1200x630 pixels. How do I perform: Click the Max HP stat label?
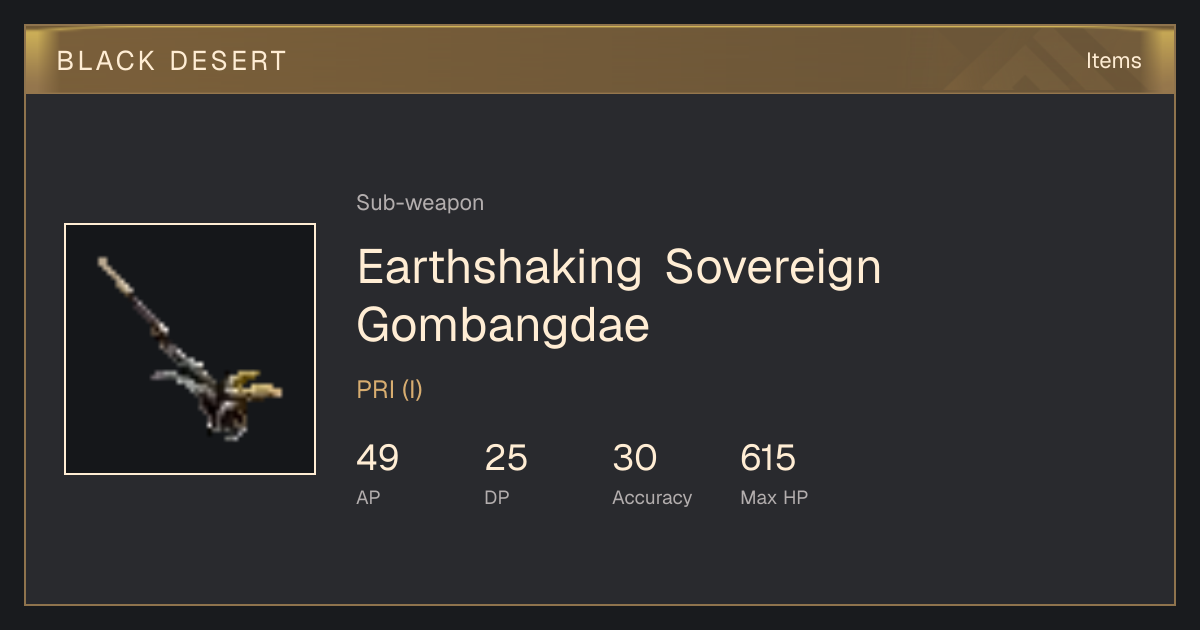(x=774, y=497)
